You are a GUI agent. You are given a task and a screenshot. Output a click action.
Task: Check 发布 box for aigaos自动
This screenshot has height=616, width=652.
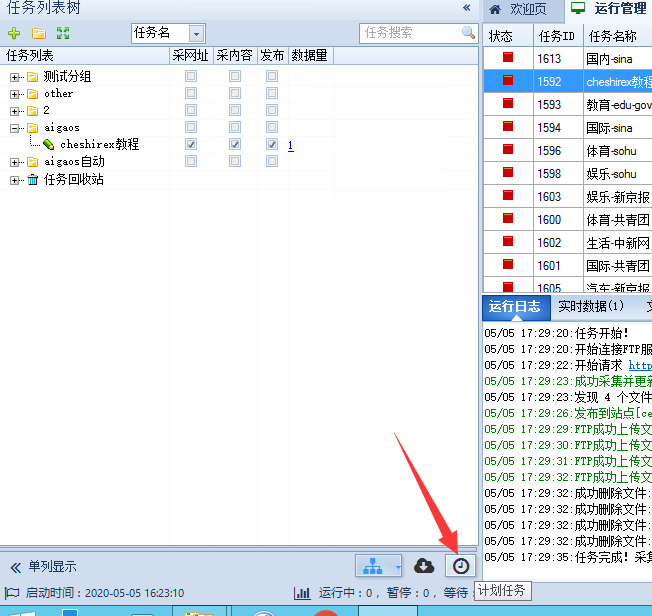coord(272,161)
